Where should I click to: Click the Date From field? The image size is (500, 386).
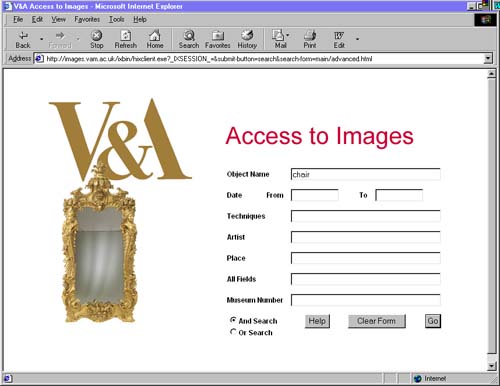point(315,195)
